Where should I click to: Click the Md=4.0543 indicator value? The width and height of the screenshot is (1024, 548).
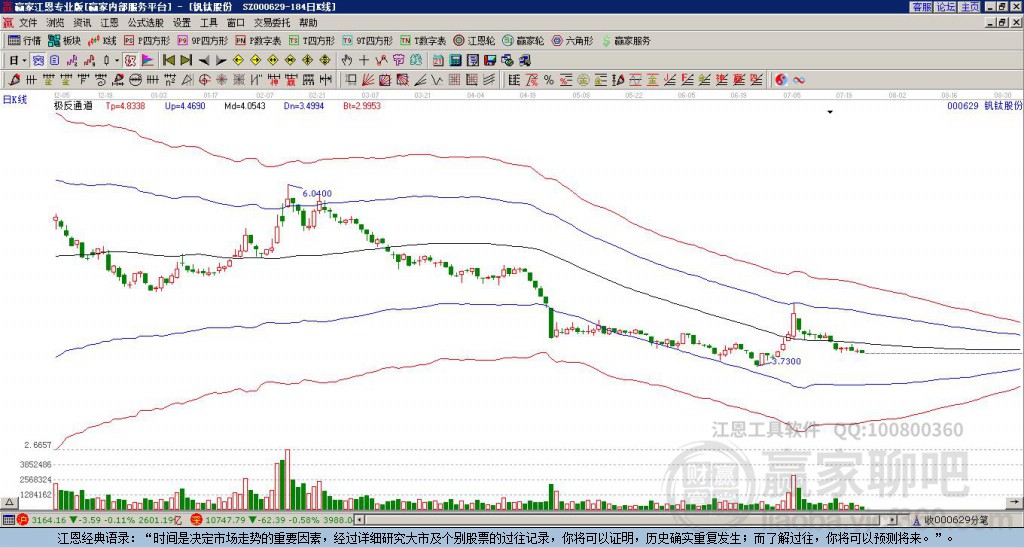point(245,105)
